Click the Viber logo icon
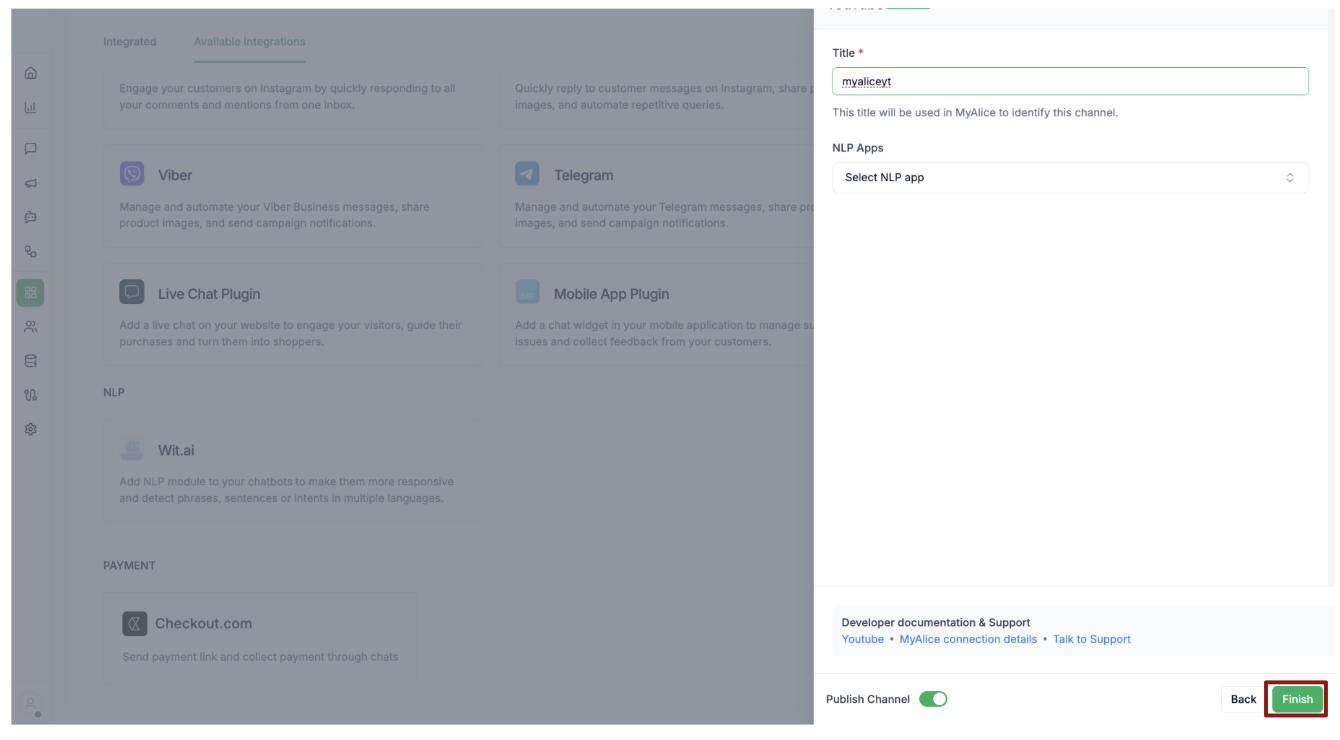Viewport: 1340px width, 740px height. point(132,174)
